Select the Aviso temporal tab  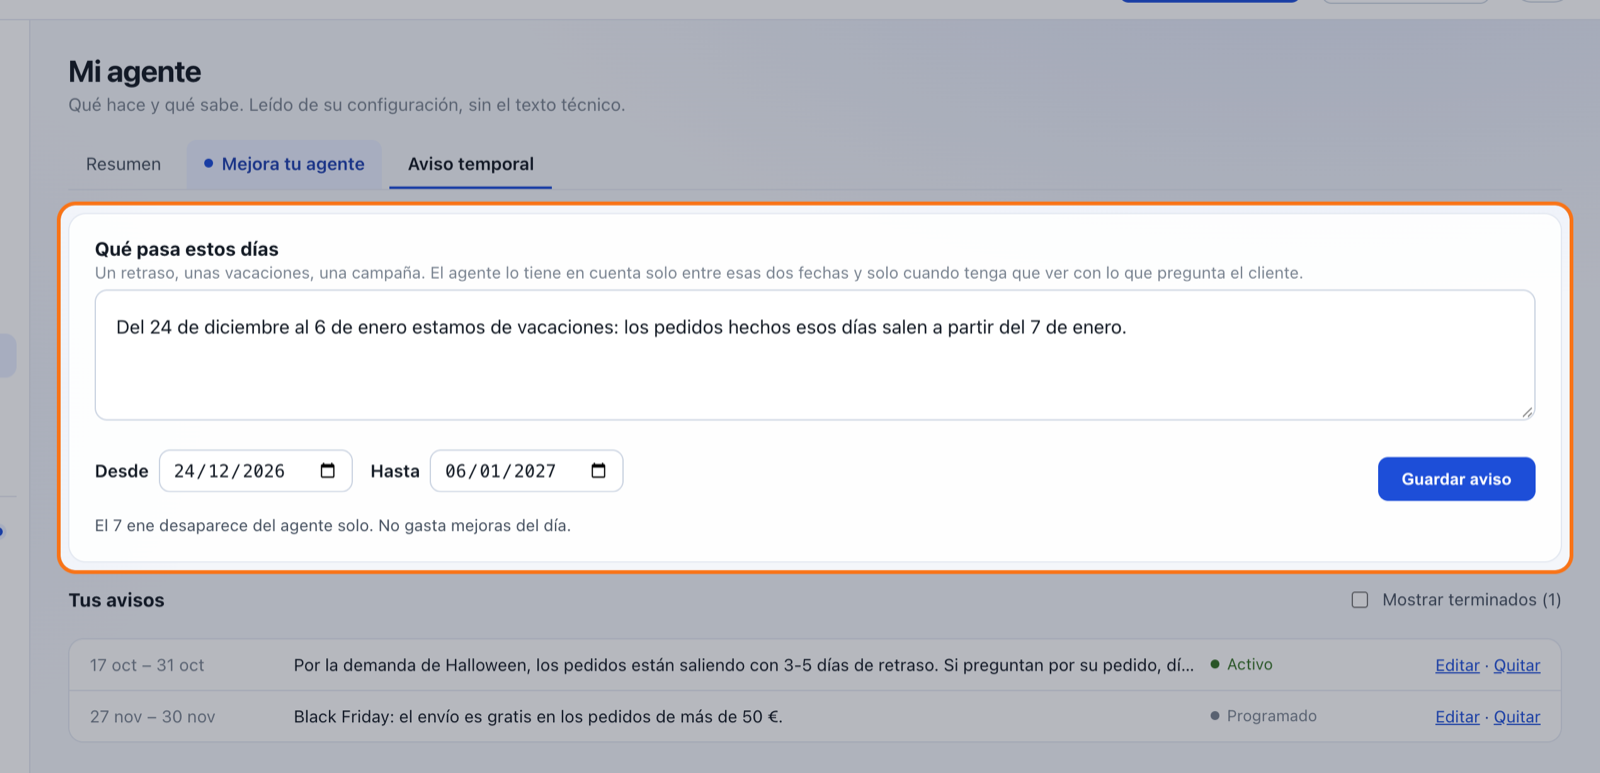[x=471, y=164]
